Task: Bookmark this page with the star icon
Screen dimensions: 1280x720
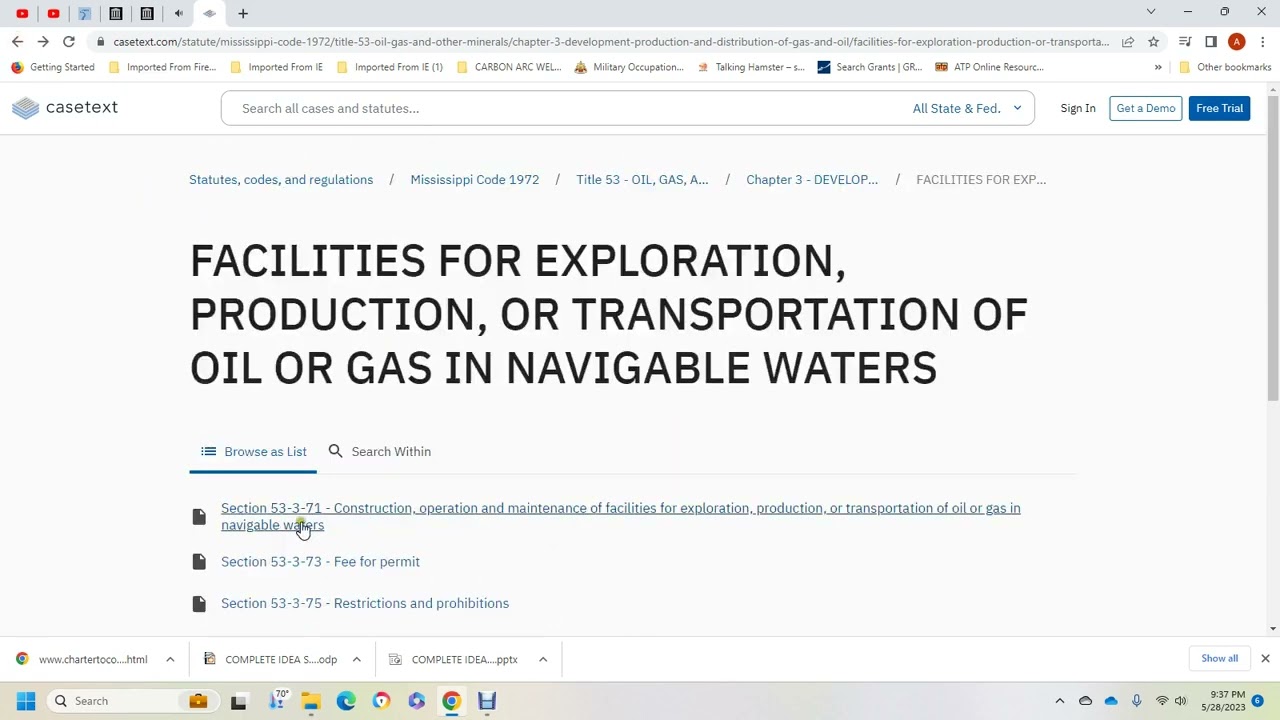Action: pos(1153,42)
